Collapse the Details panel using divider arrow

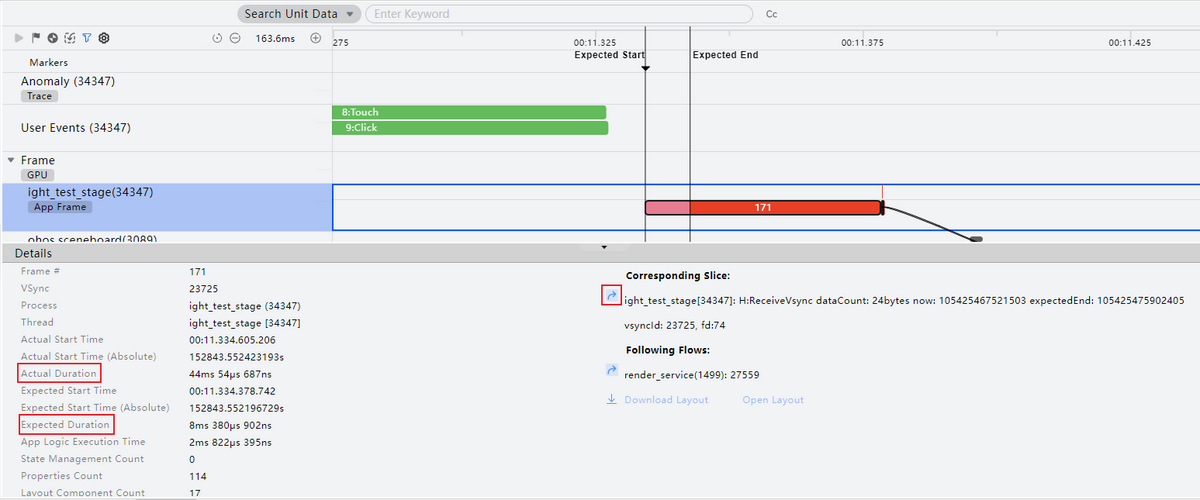click(603, 246)
